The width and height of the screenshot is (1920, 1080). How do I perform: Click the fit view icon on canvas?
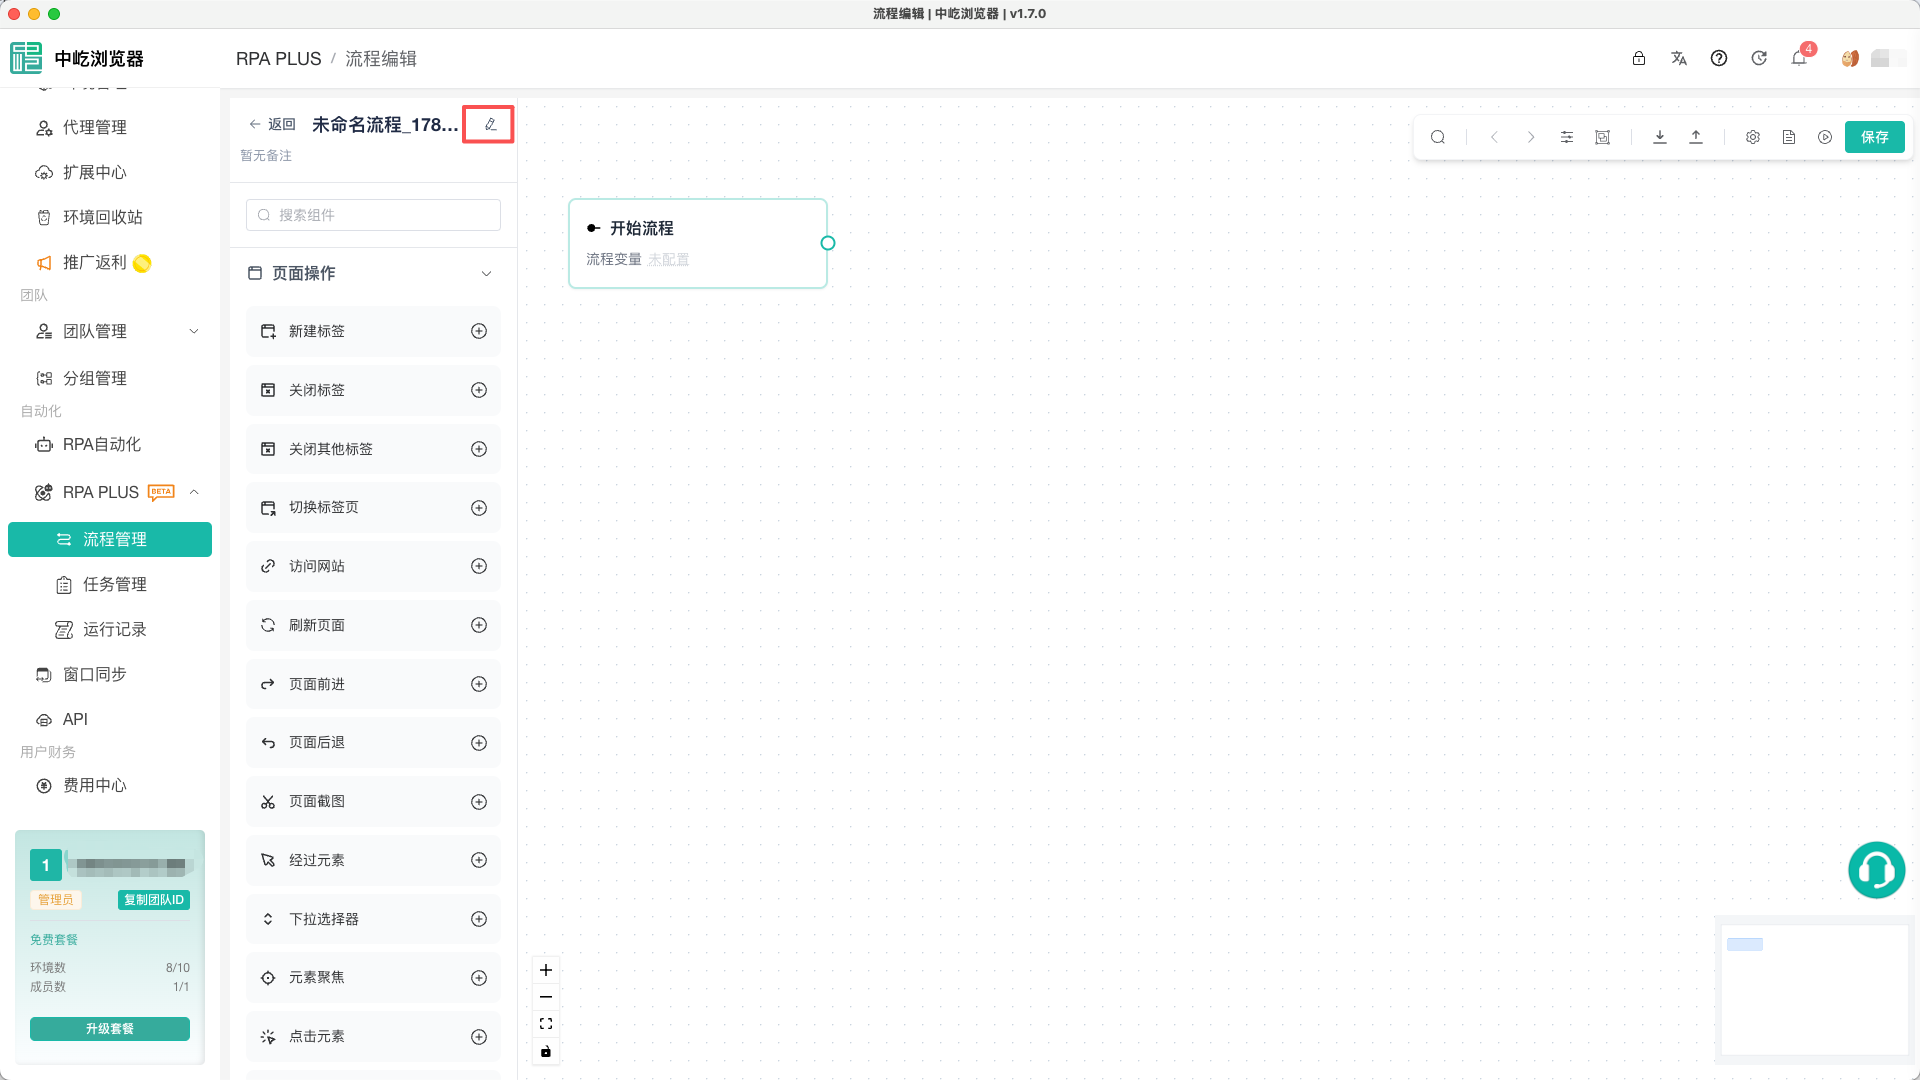click(546, 1024)
